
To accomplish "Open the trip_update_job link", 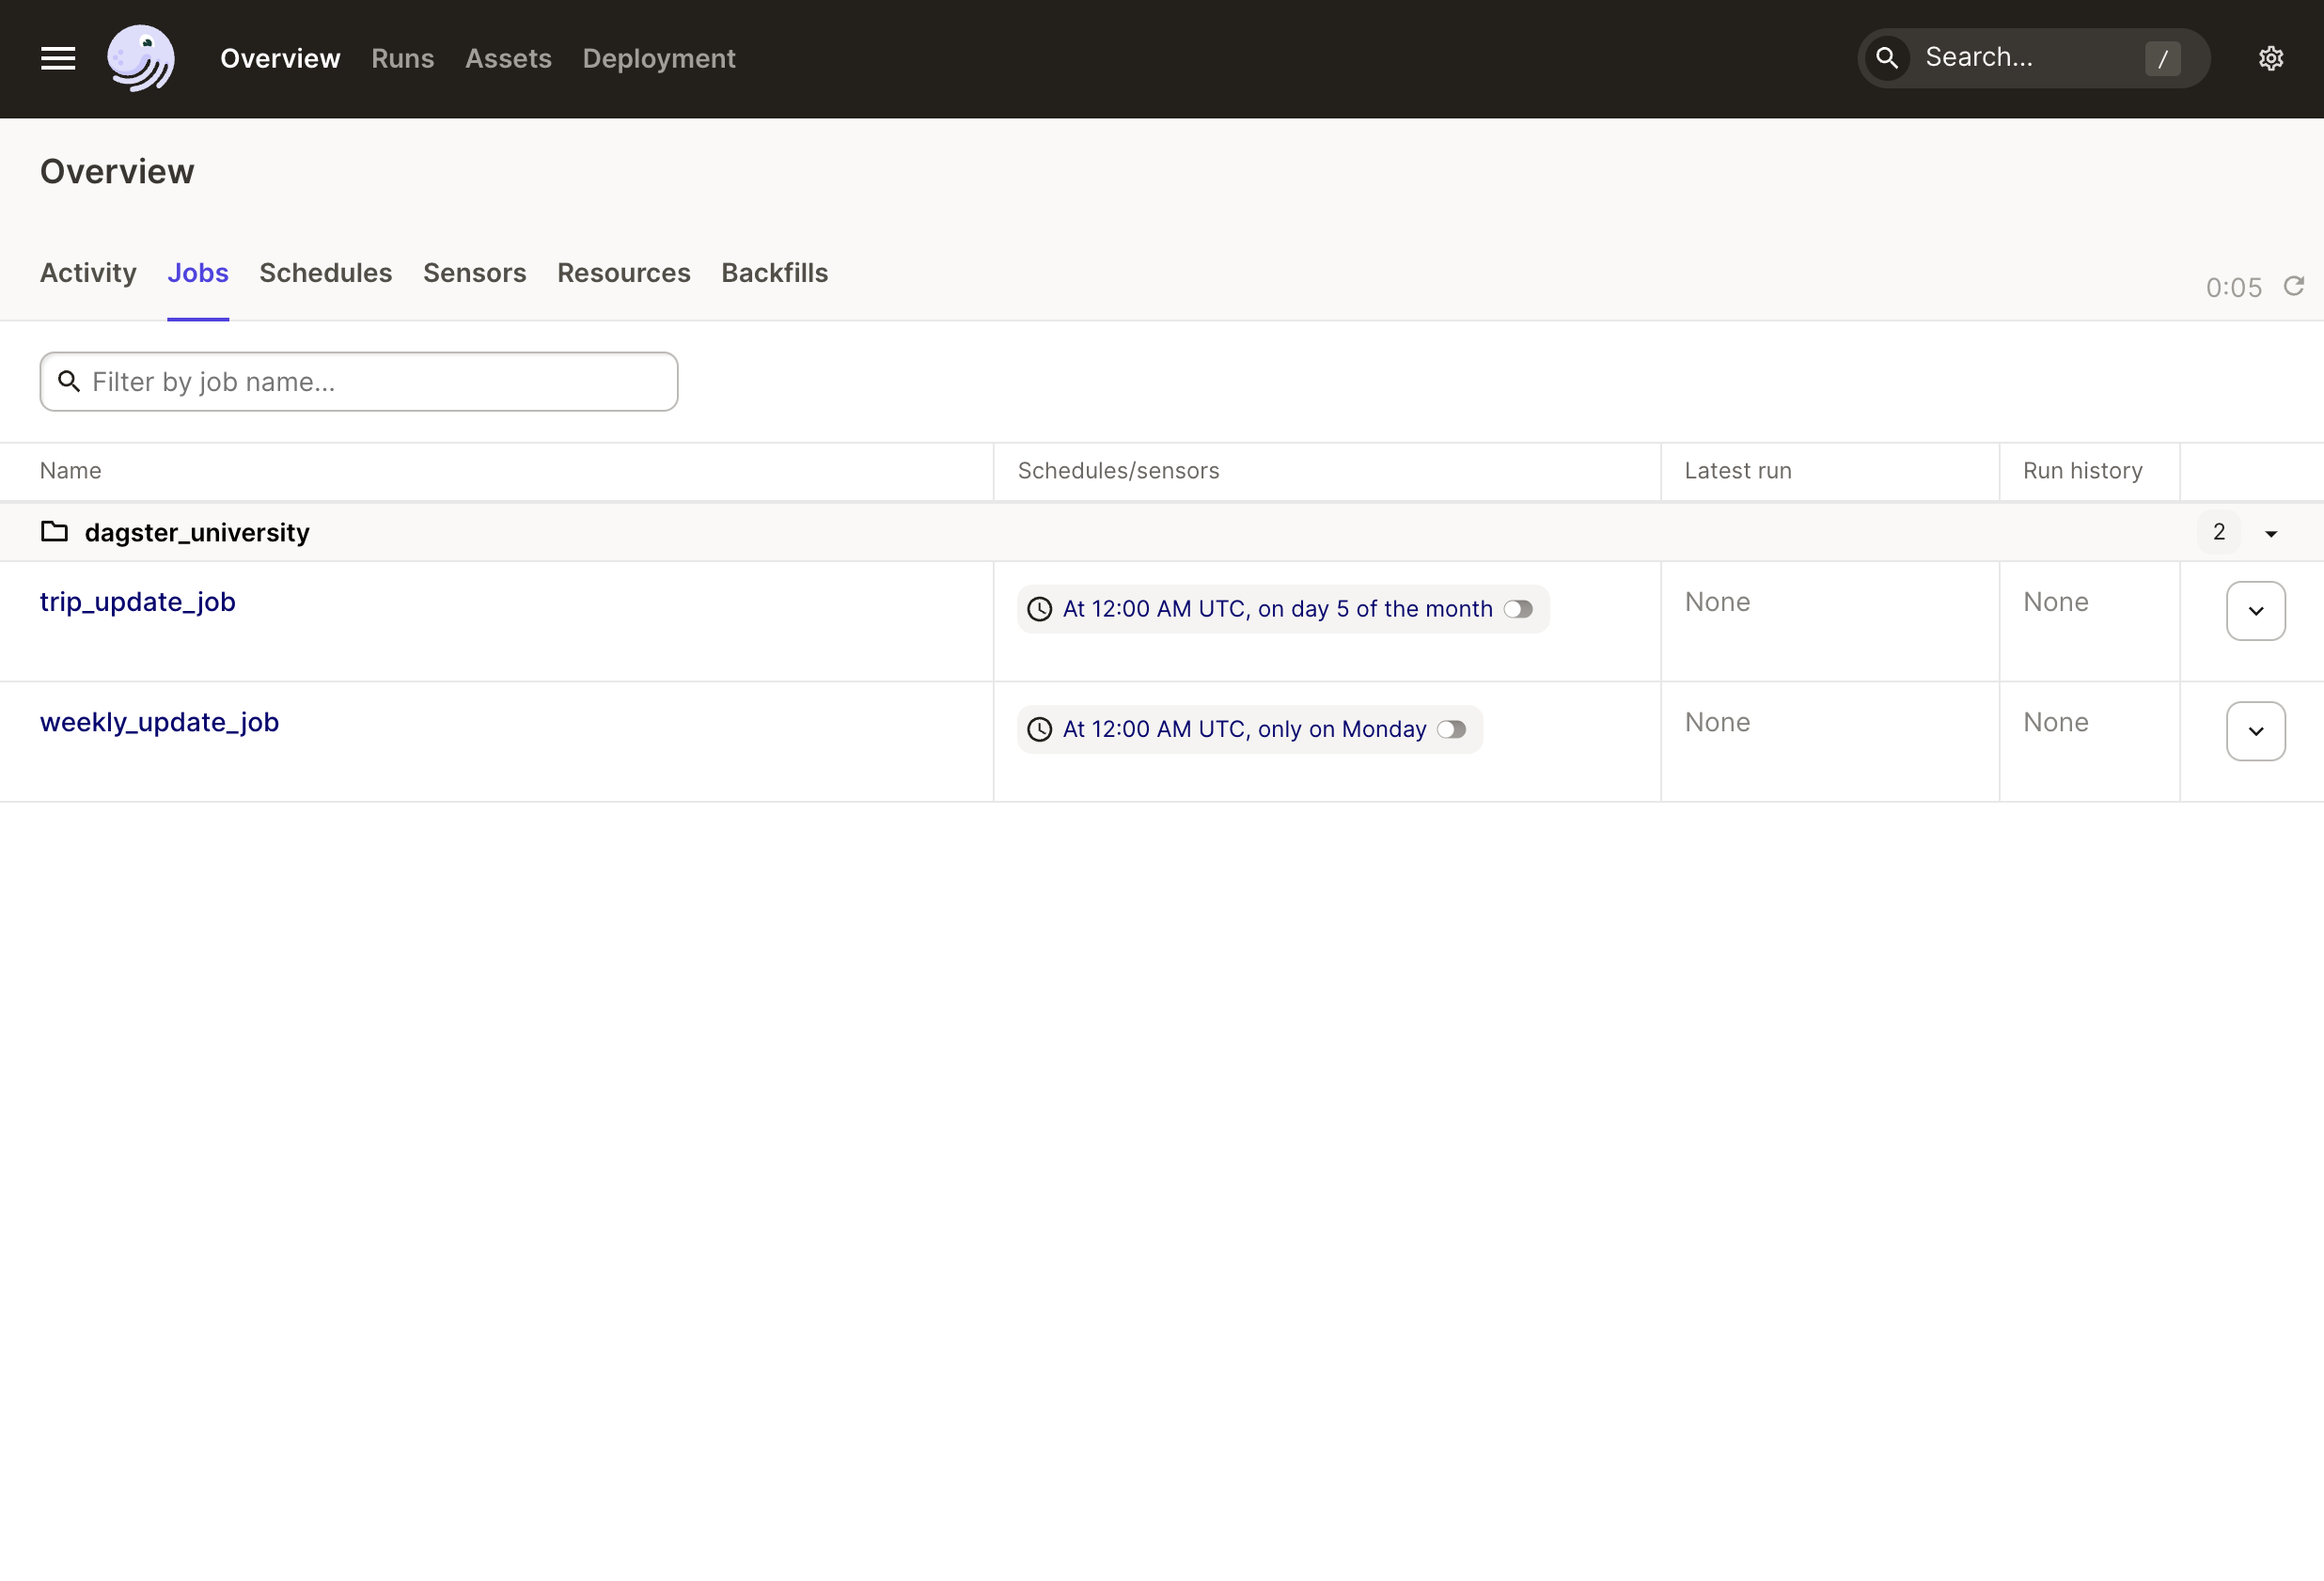I will (x=137, y=602).
